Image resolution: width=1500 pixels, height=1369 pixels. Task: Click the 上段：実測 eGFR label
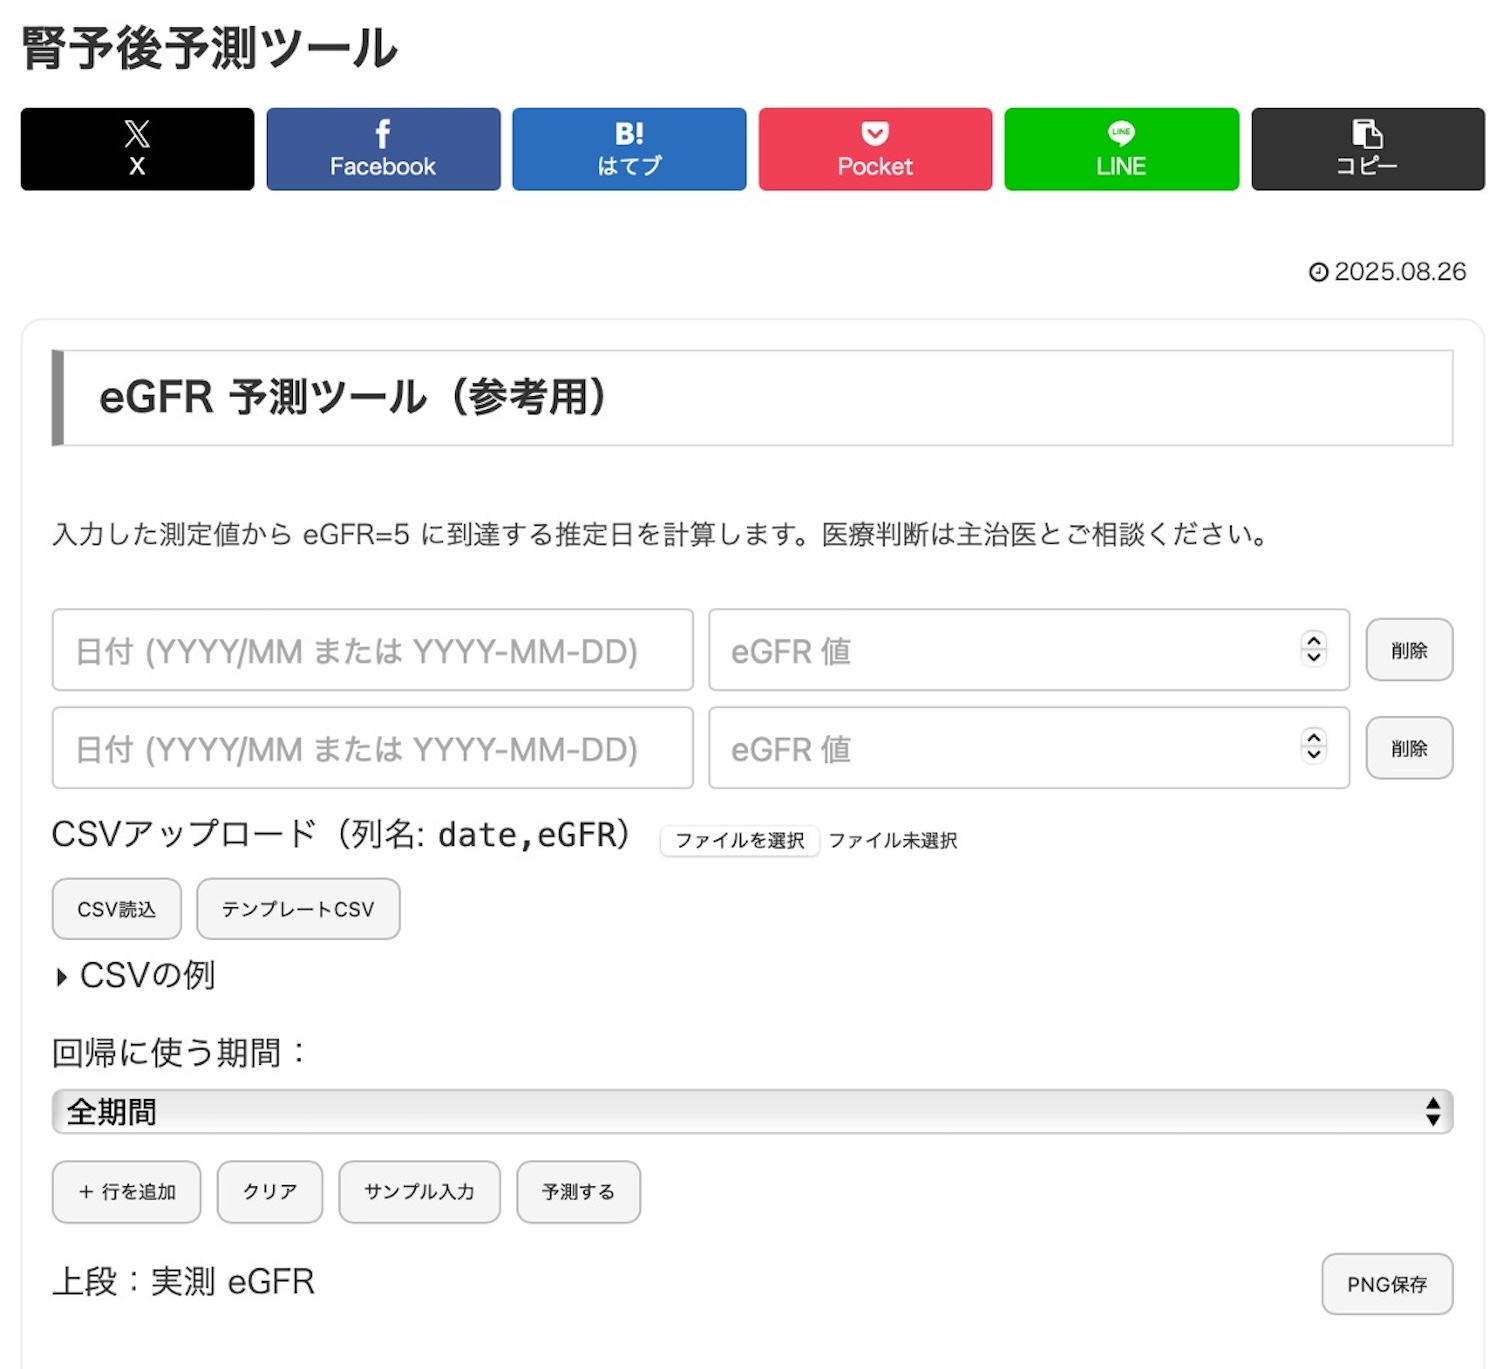[x=184, y=1282]
